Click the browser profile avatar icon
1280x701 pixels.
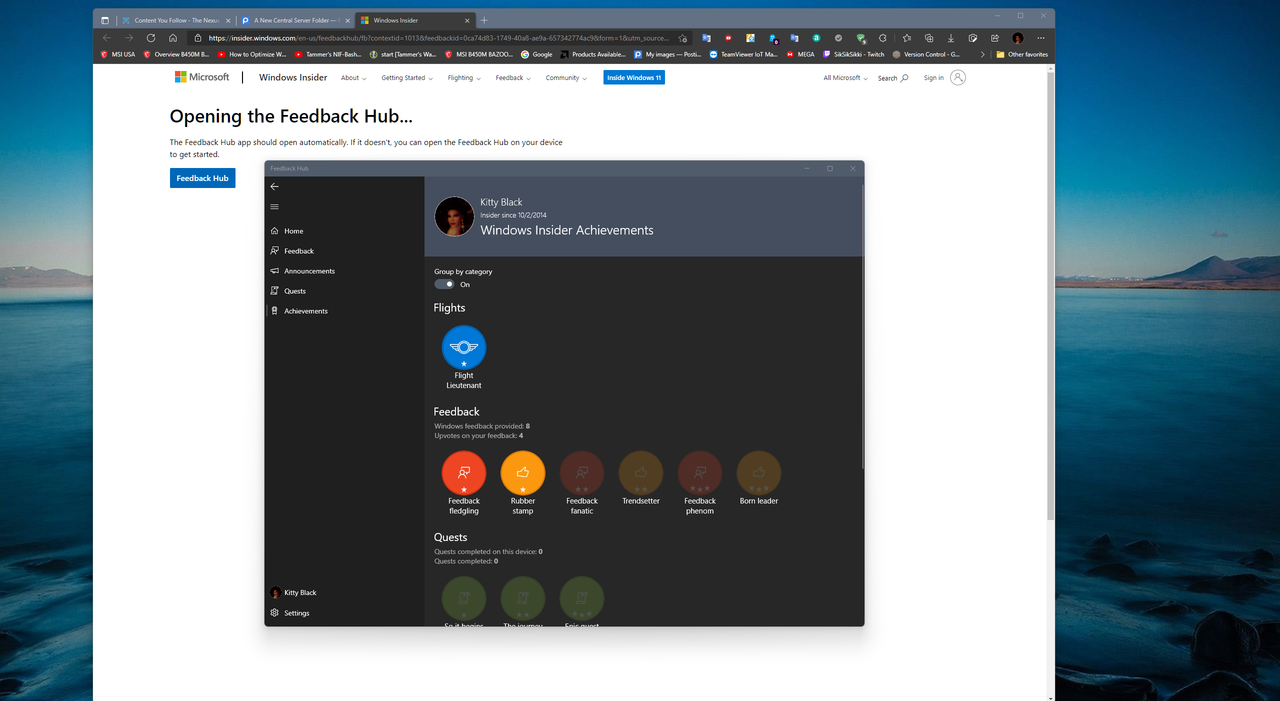pyautogui.click(x=1018, y=38)
